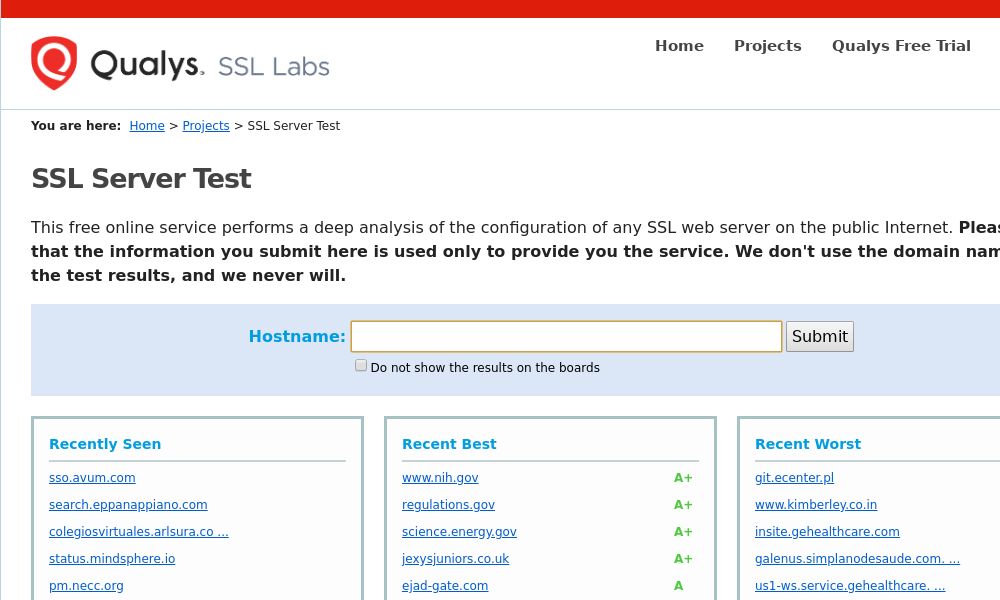Screen dimensions: 1000x600
Task: Click the A+ grade beside www.nih.gov
Action: coord(683,478)
